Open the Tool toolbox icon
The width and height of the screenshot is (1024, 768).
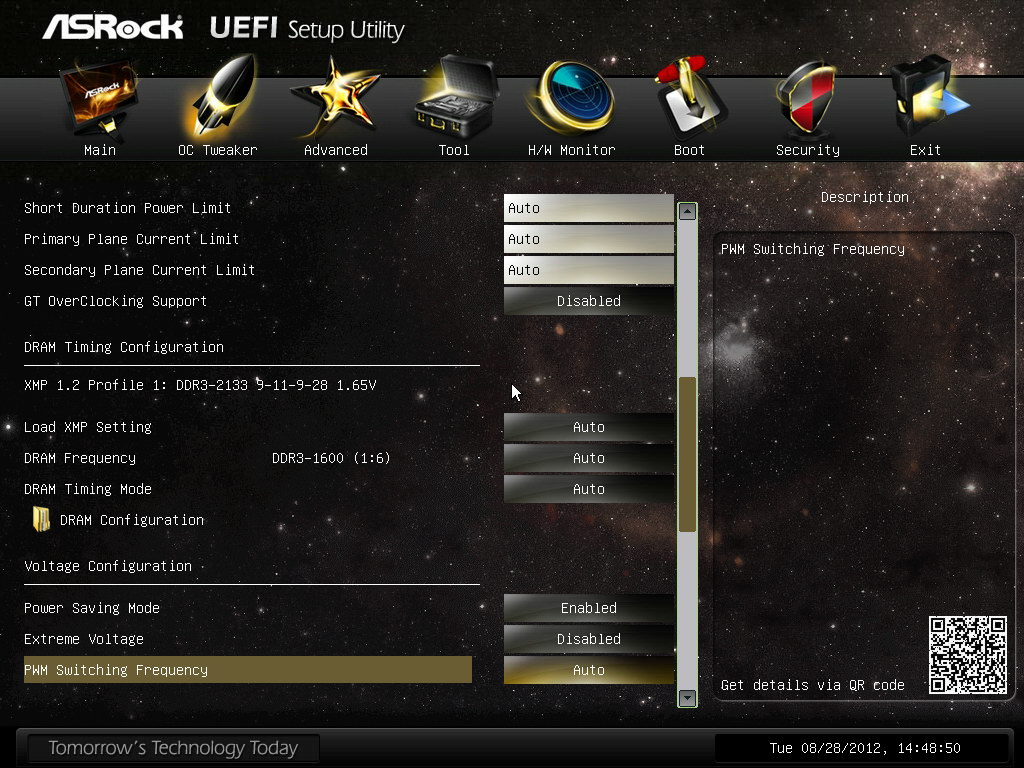(x=455, y=95)
